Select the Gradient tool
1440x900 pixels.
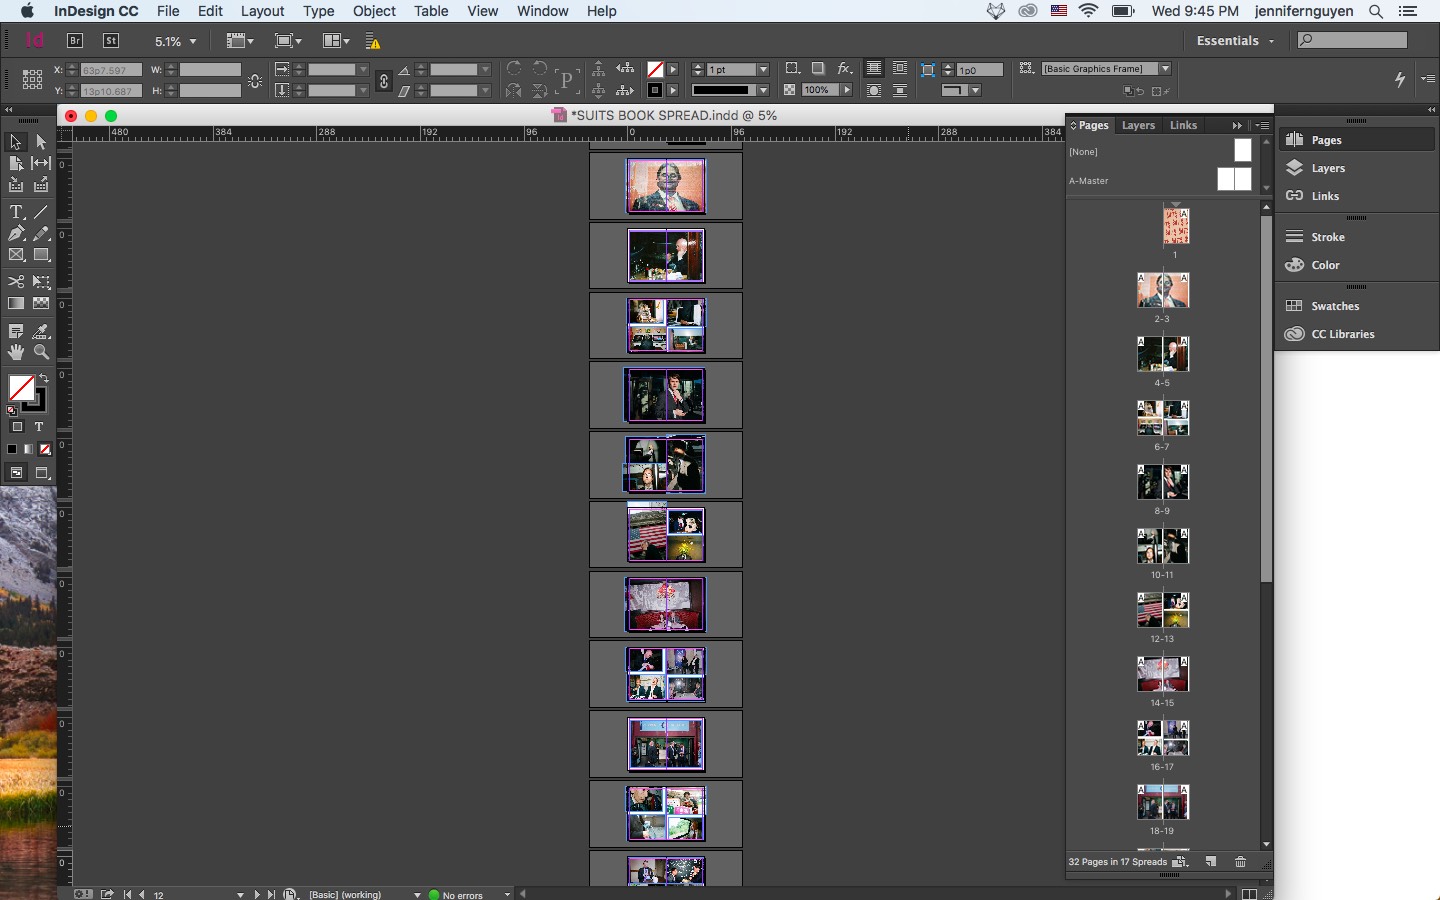[16, 304]
